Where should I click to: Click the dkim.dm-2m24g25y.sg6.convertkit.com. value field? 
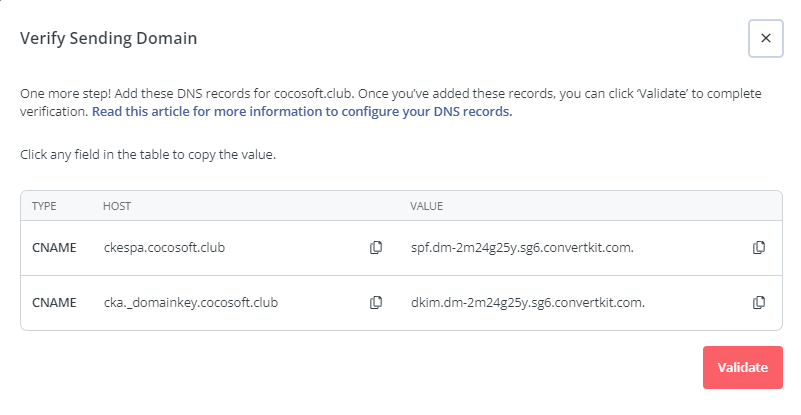click(528, 303)
